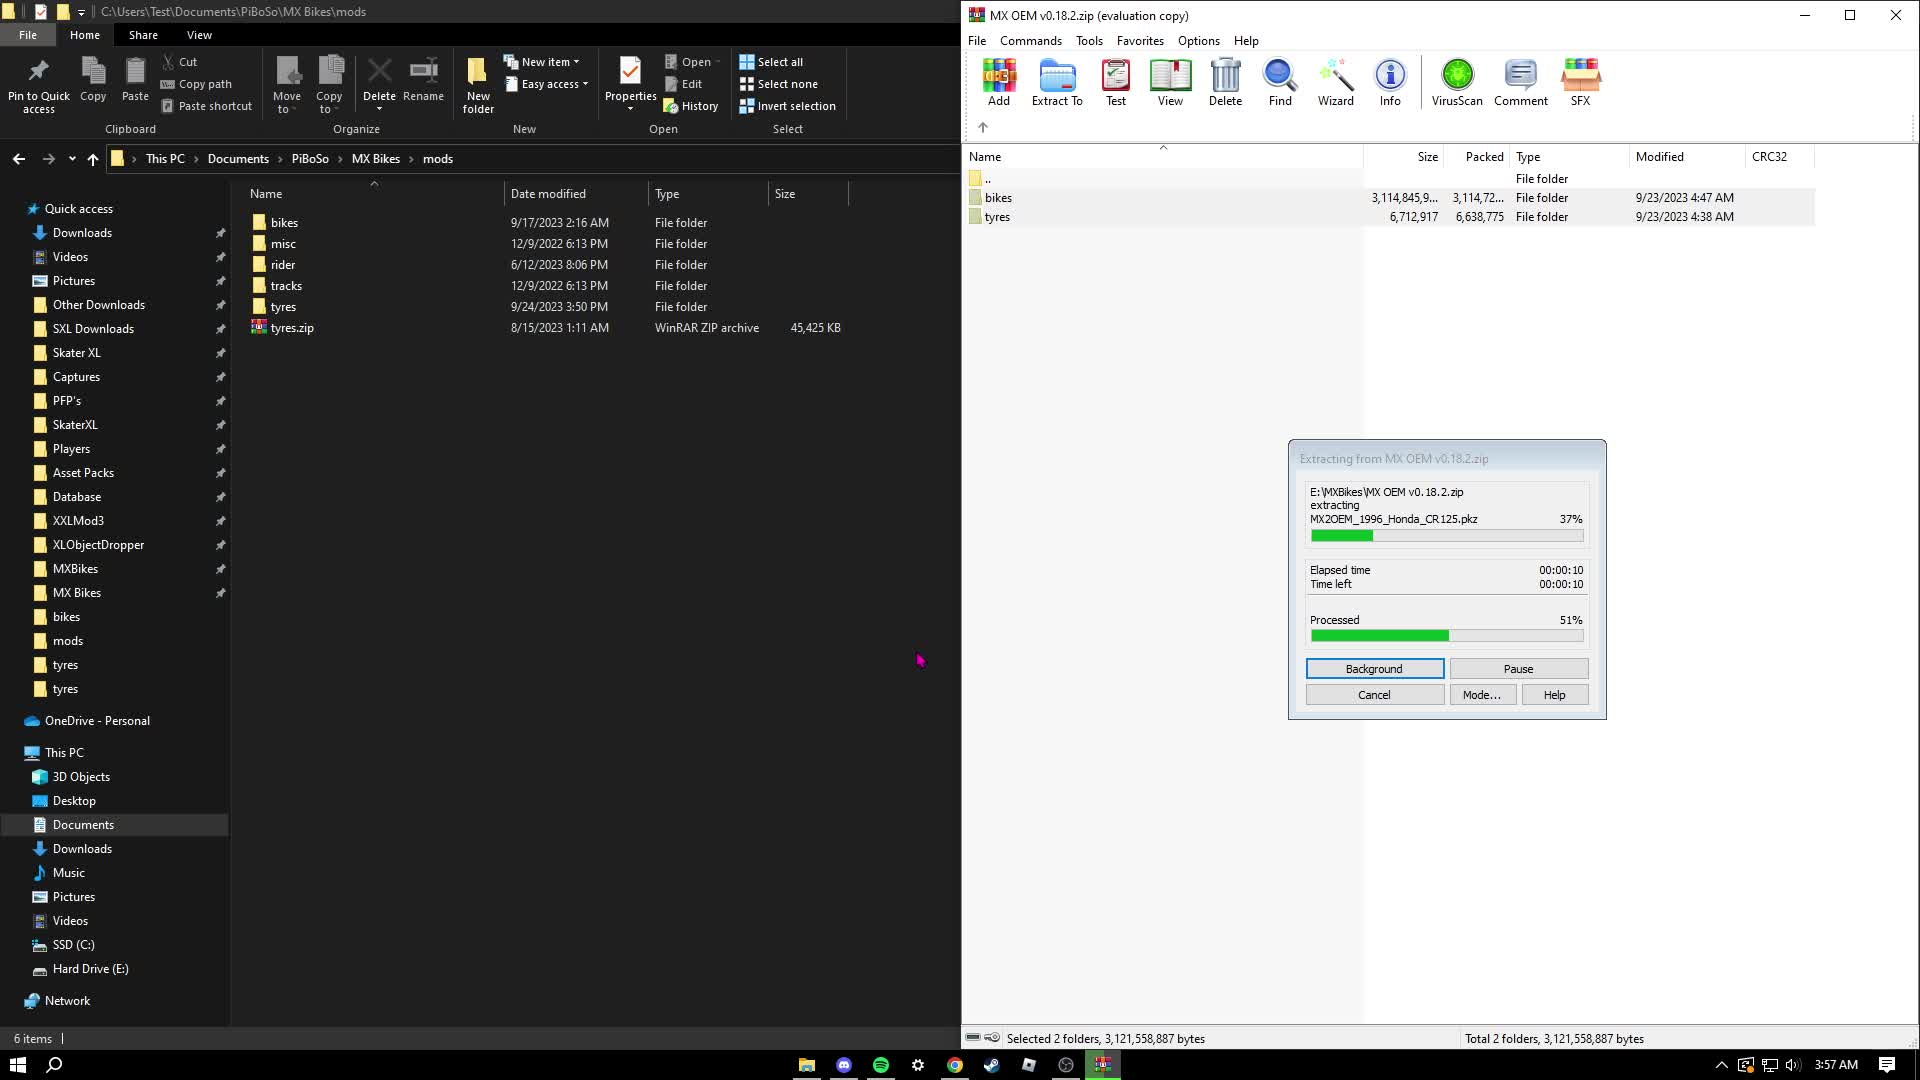Viewport: 1920px width, 1080px height.
Task: Click the WinRAR Extract To icon
Action: pyautogui.click(x=1057, y=82)
